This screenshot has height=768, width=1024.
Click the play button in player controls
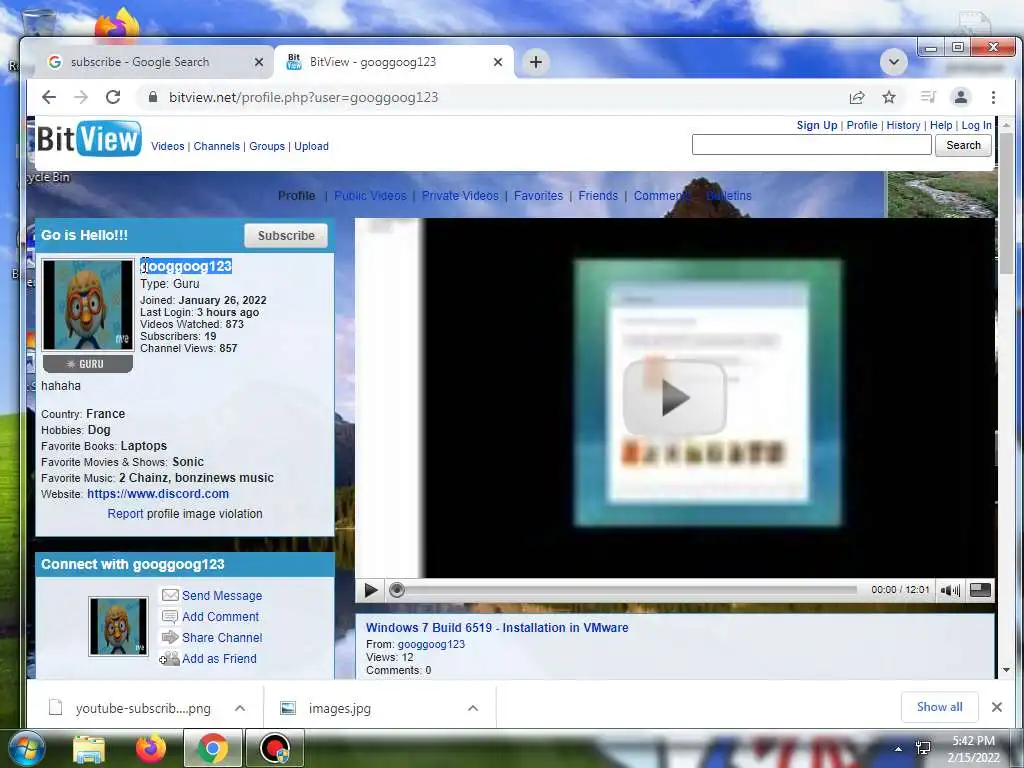click(x=370, y=590)
